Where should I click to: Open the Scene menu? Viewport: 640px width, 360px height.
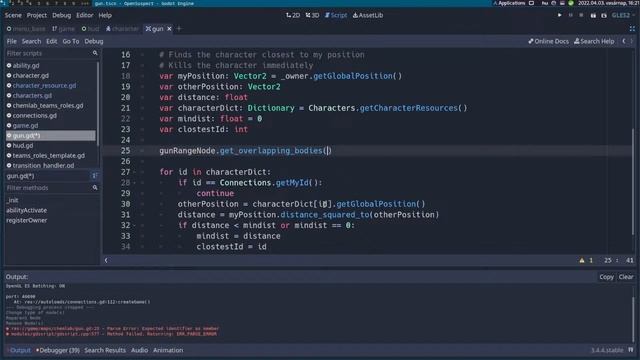point(13,15)
